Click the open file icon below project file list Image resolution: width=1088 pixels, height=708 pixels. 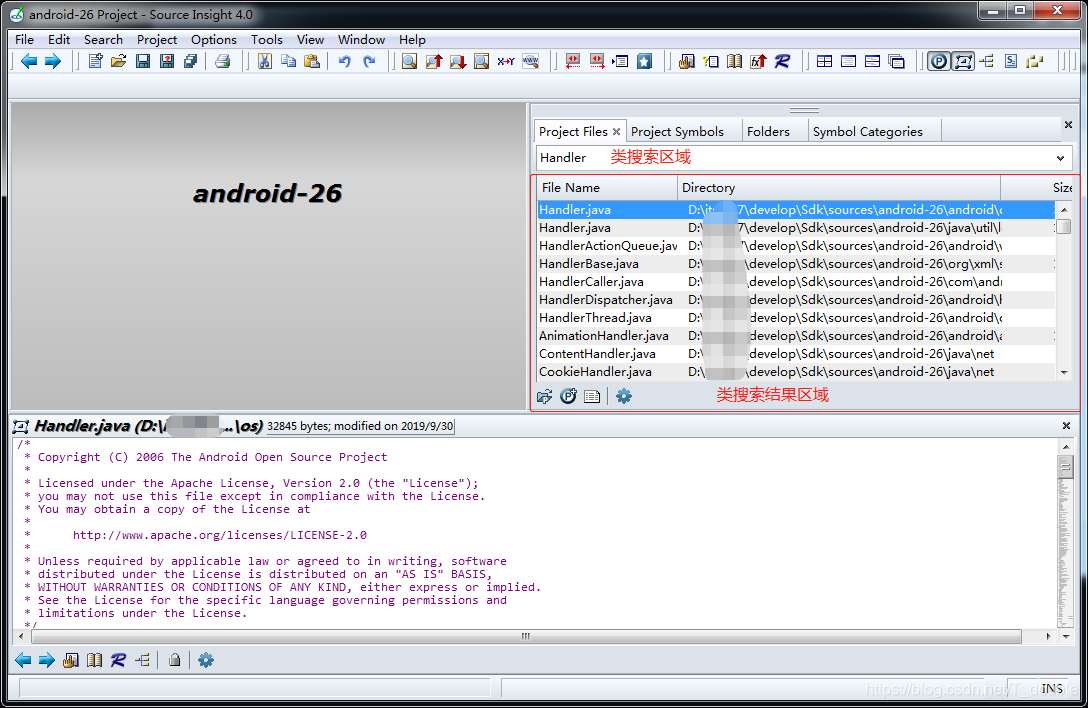tap(545, 396)
